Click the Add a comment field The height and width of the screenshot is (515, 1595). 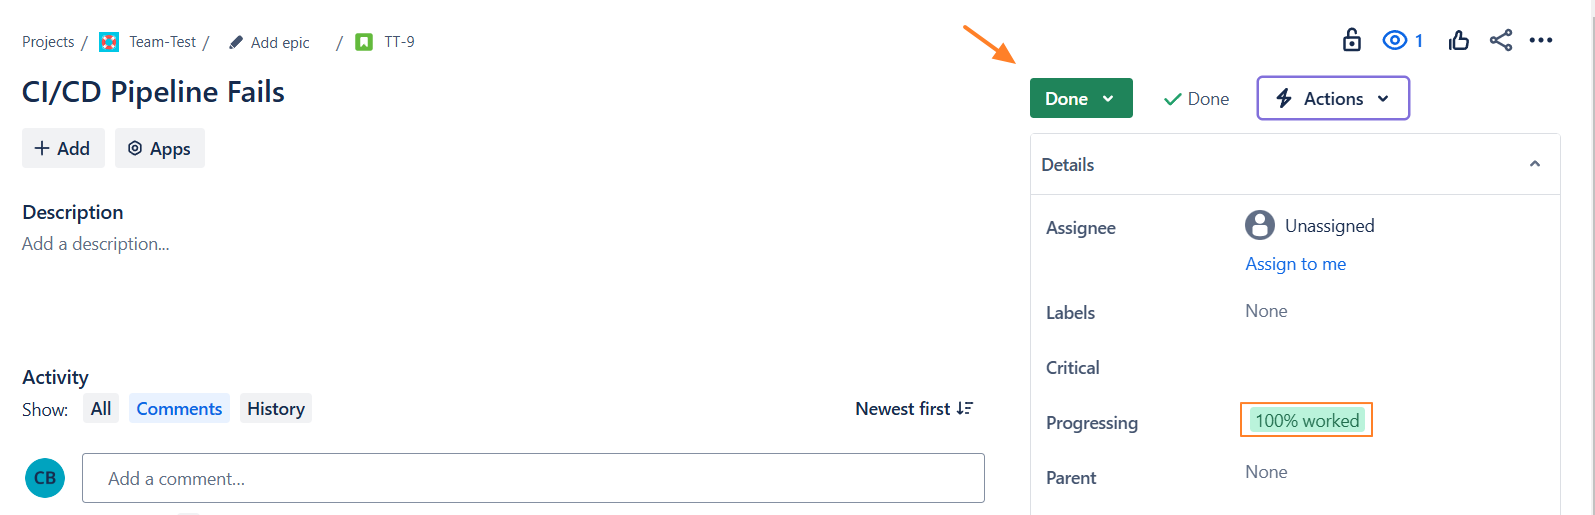(533, 478)
